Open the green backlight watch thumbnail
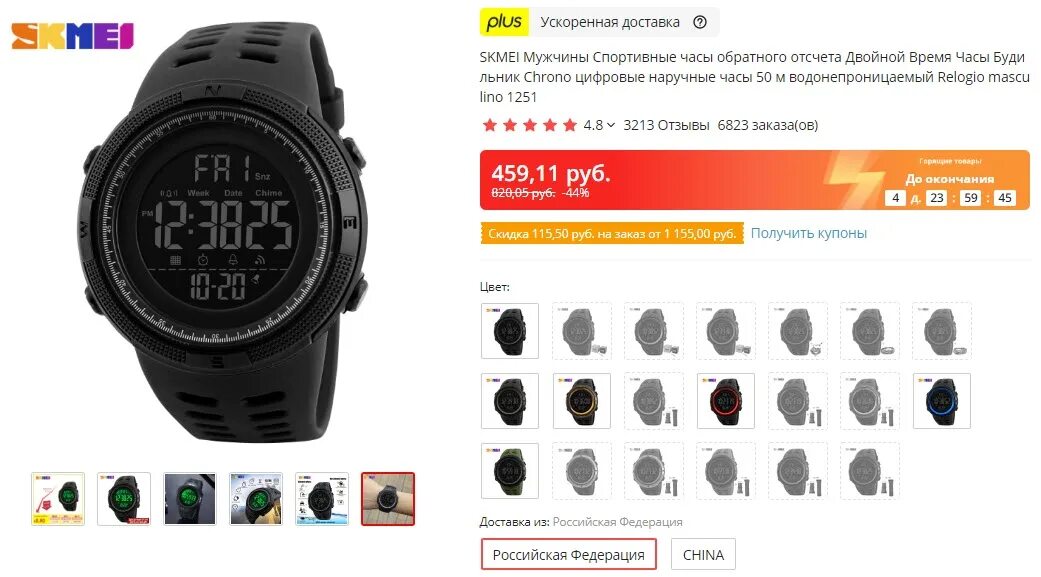The image size is (1041, 577). (123, 499)
